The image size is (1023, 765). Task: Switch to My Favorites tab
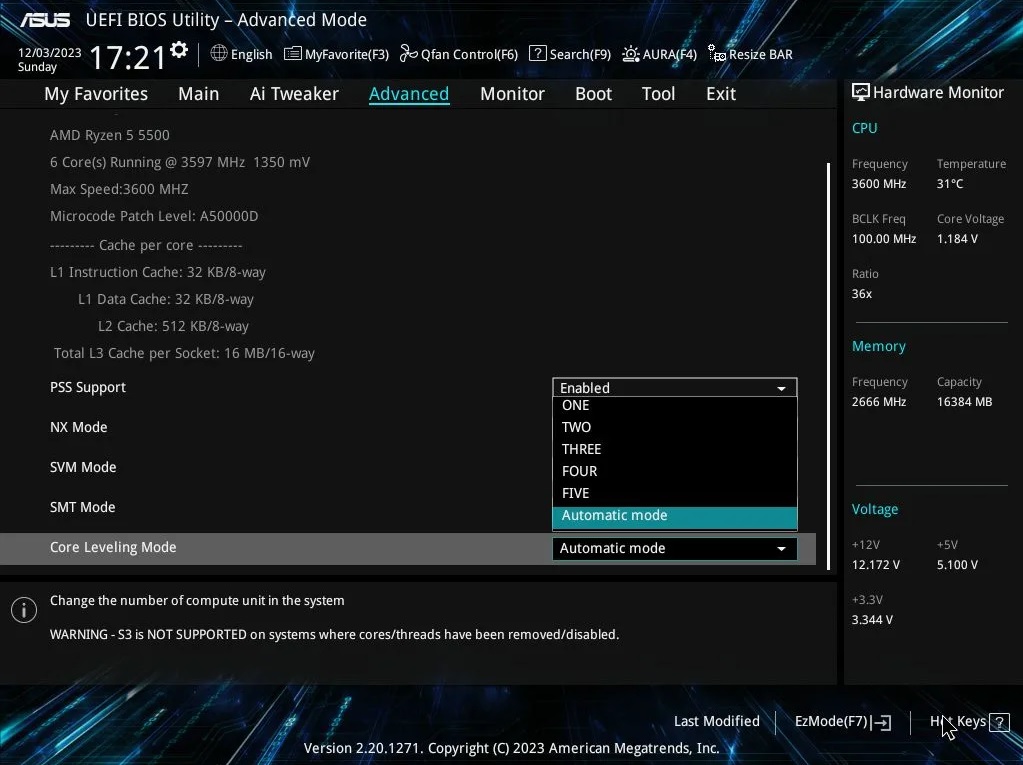coord(96,94)
